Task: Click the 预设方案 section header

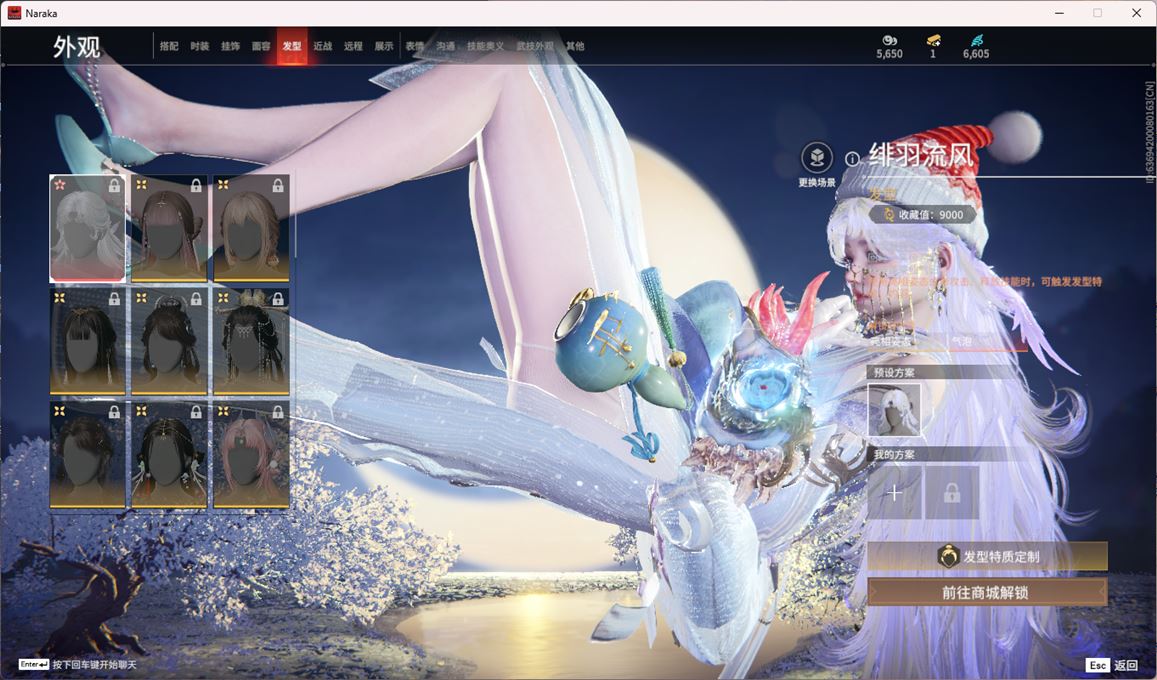Action: [x=894, y=372]
